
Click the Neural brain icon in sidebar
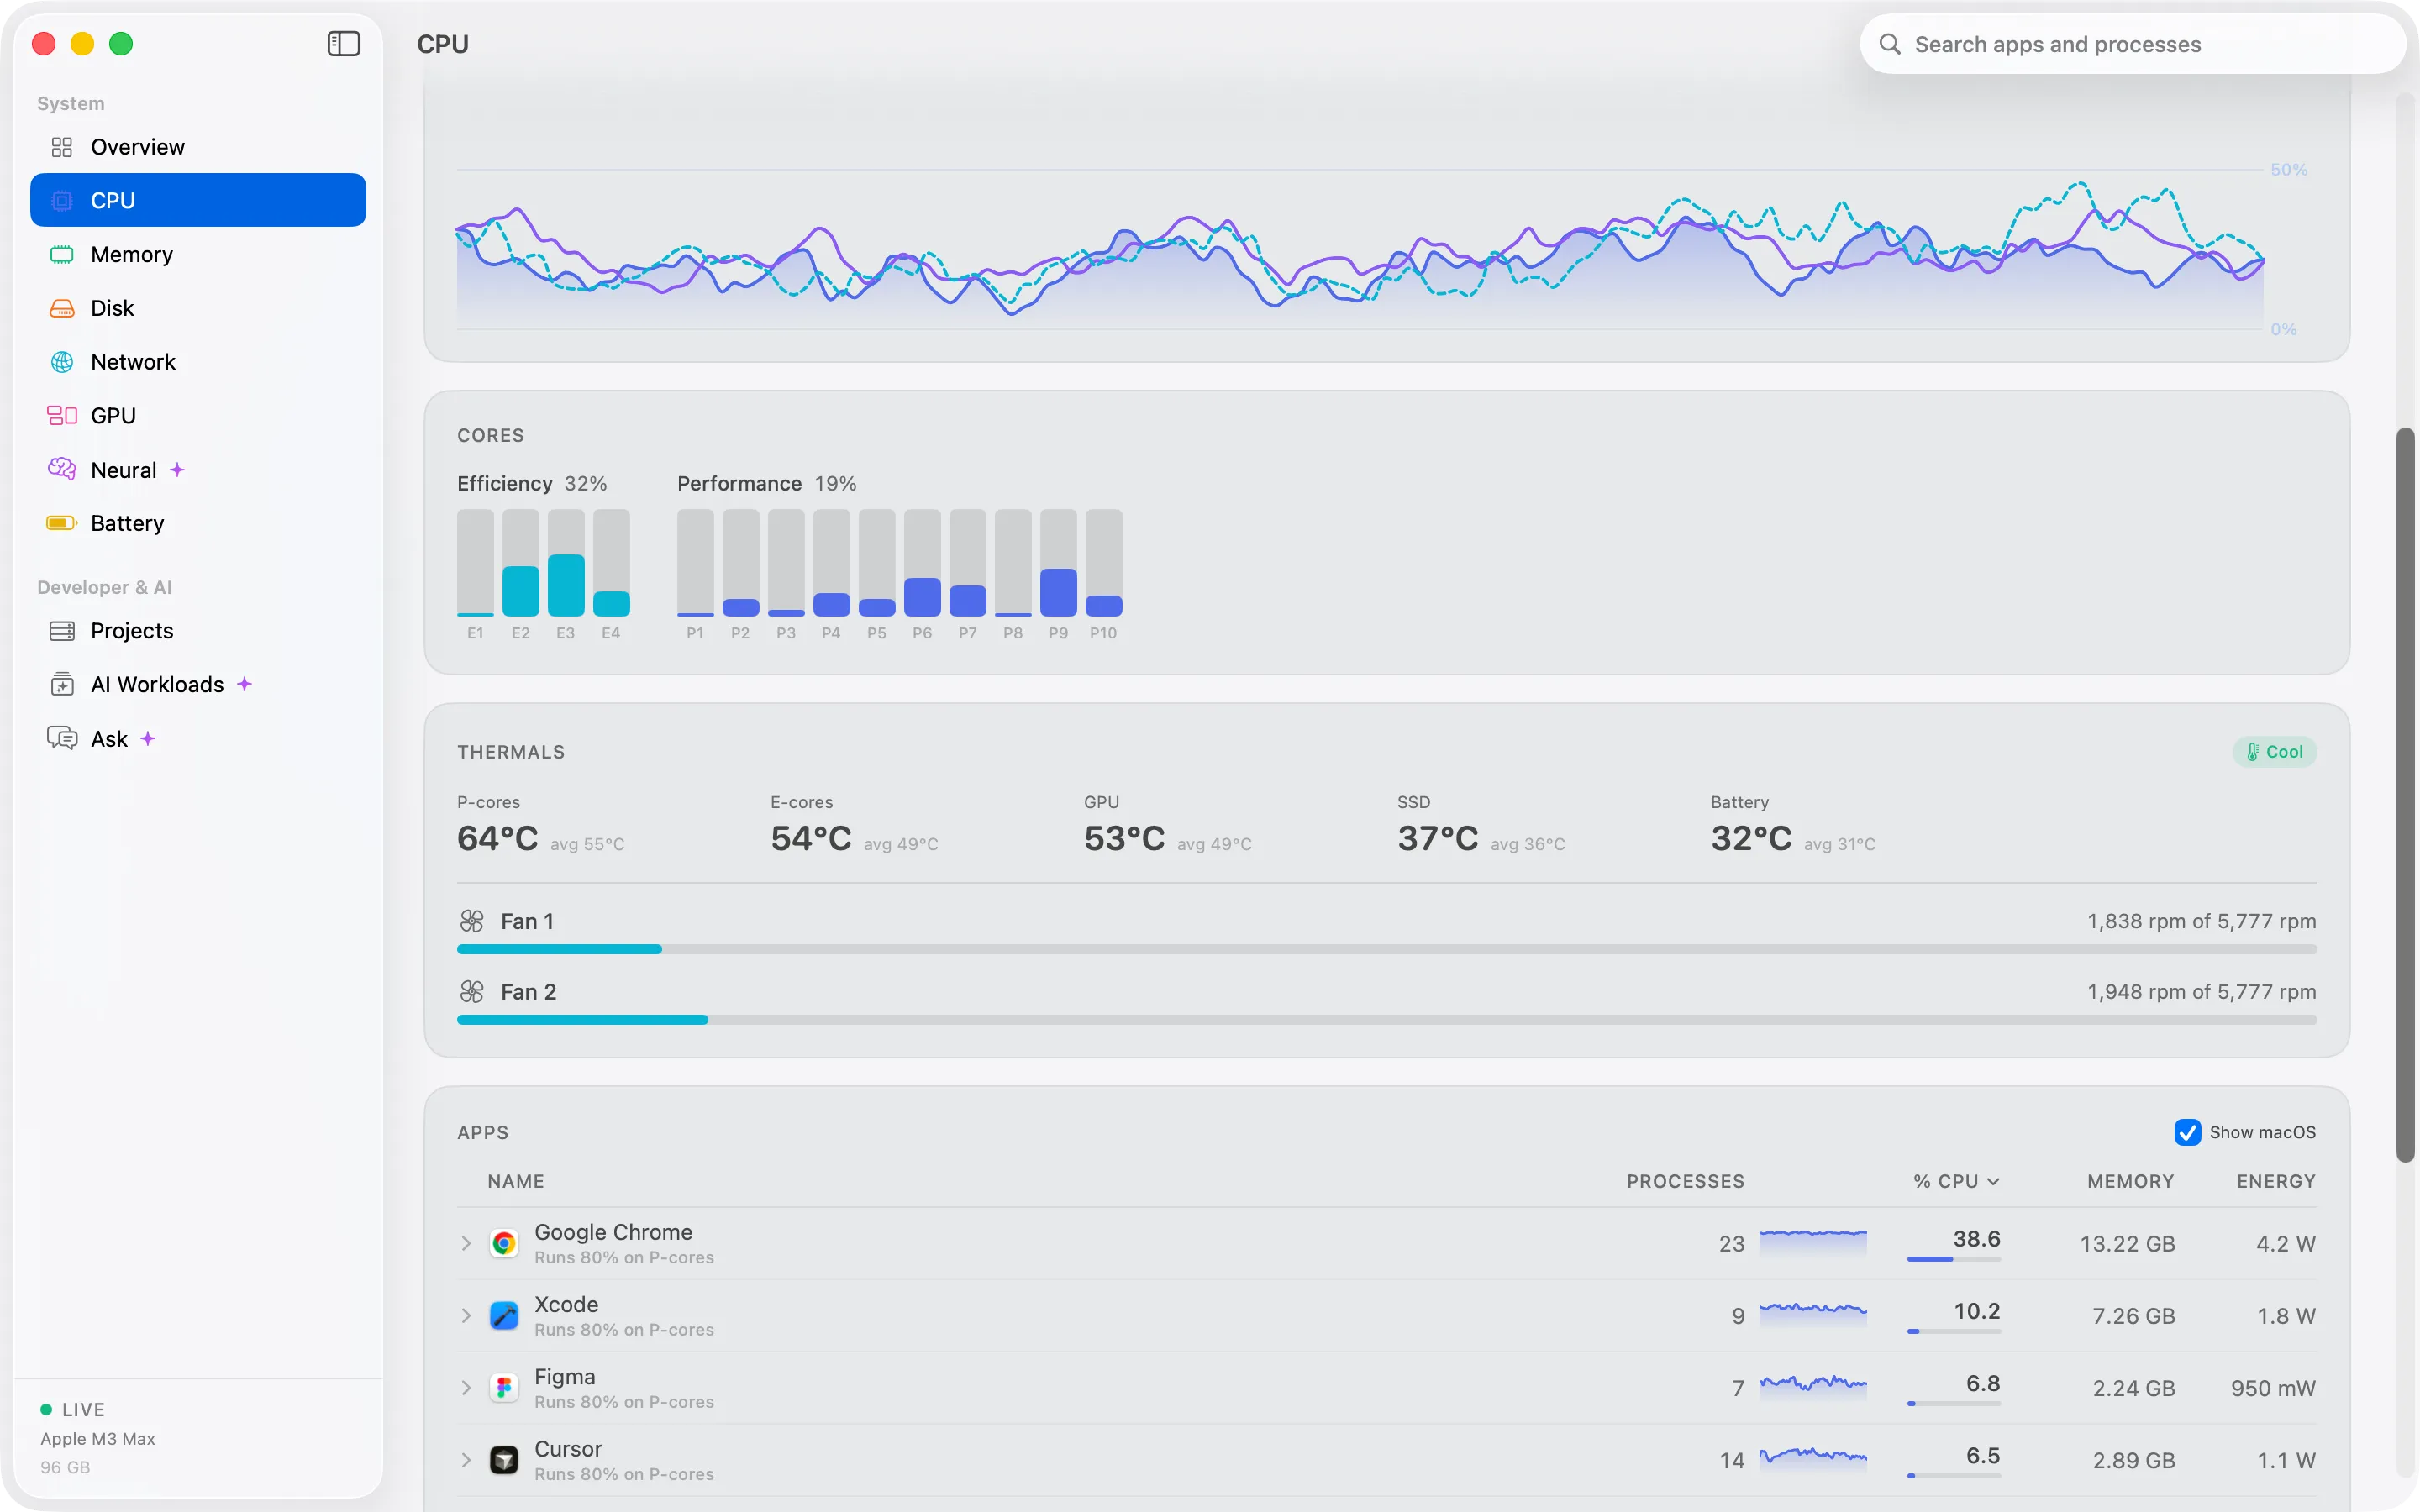pyautogui.click(x=62, y=469)
